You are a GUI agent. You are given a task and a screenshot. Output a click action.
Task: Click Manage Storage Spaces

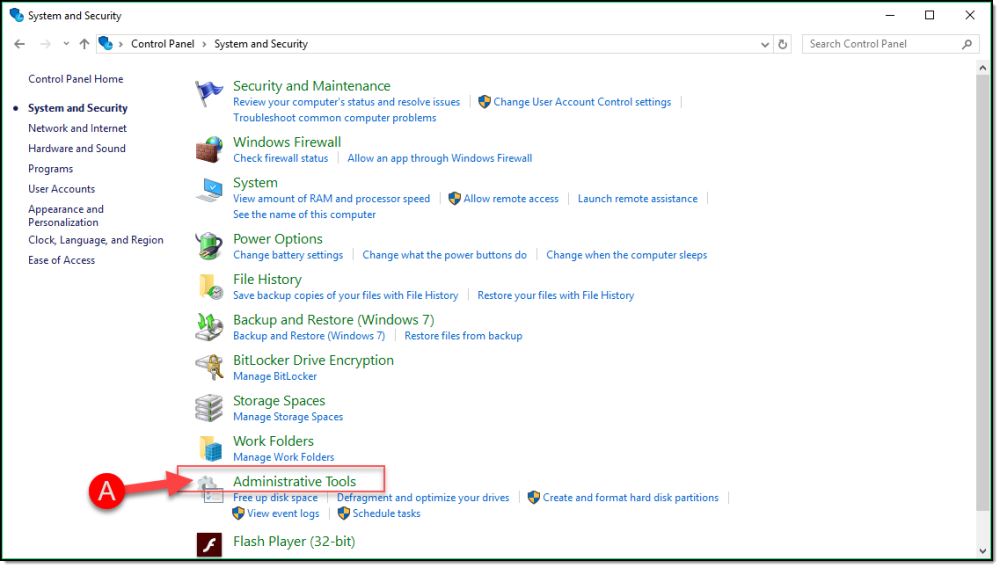click(288, 417)
